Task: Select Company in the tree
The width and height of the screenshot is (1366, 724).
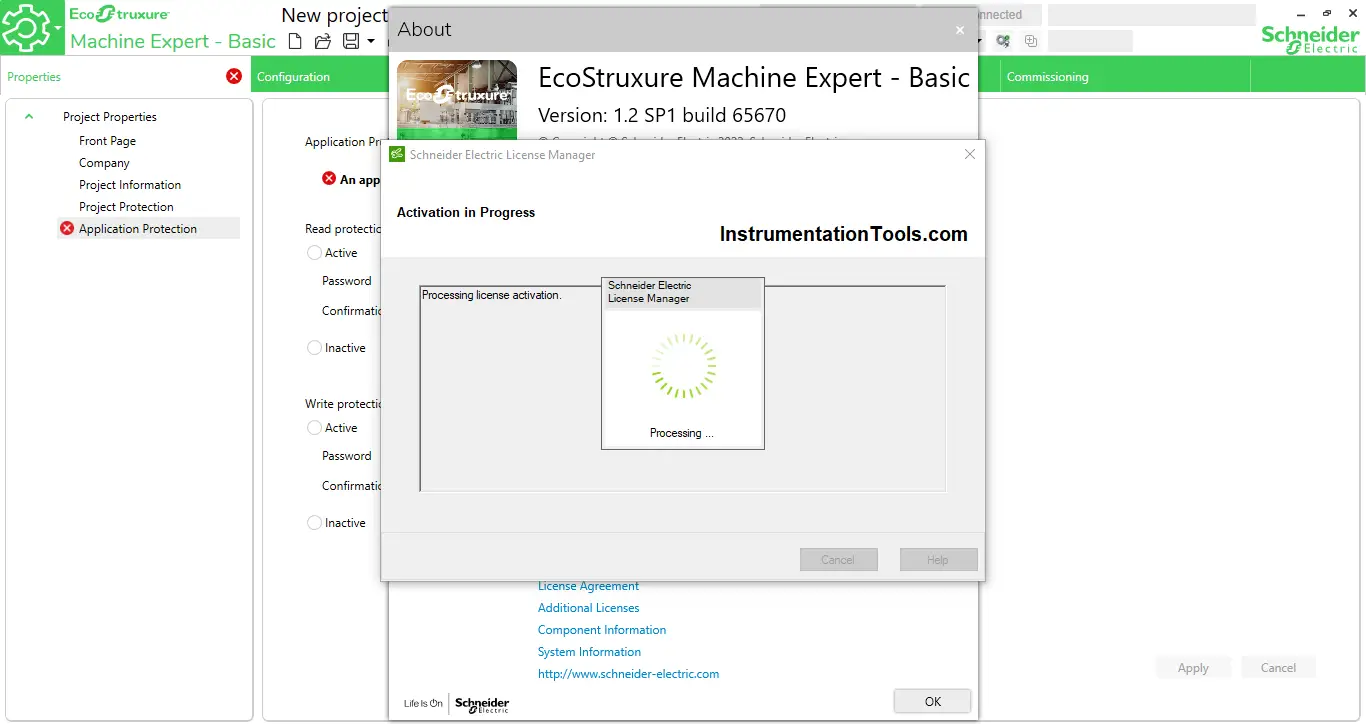Action: click(104, 163)
